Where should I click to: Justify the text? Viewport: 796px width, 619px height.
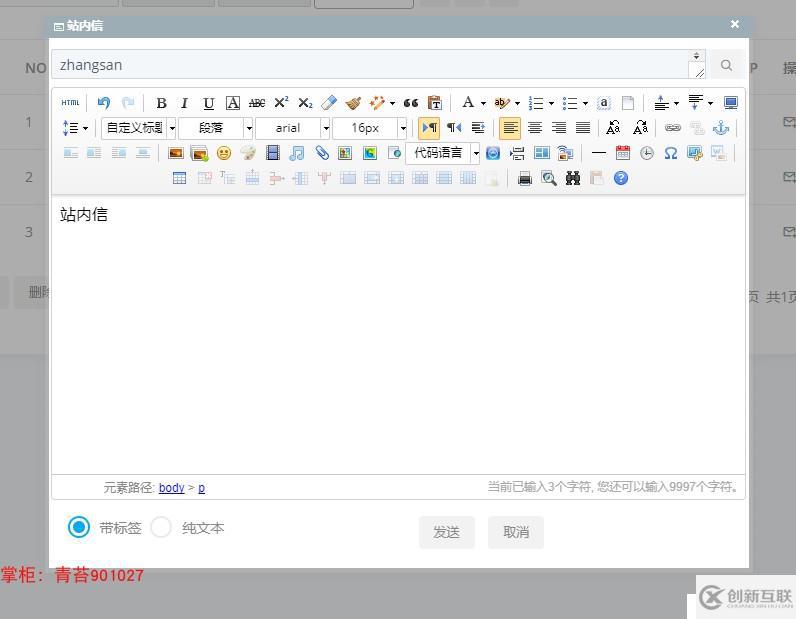[x=583, y=128]
